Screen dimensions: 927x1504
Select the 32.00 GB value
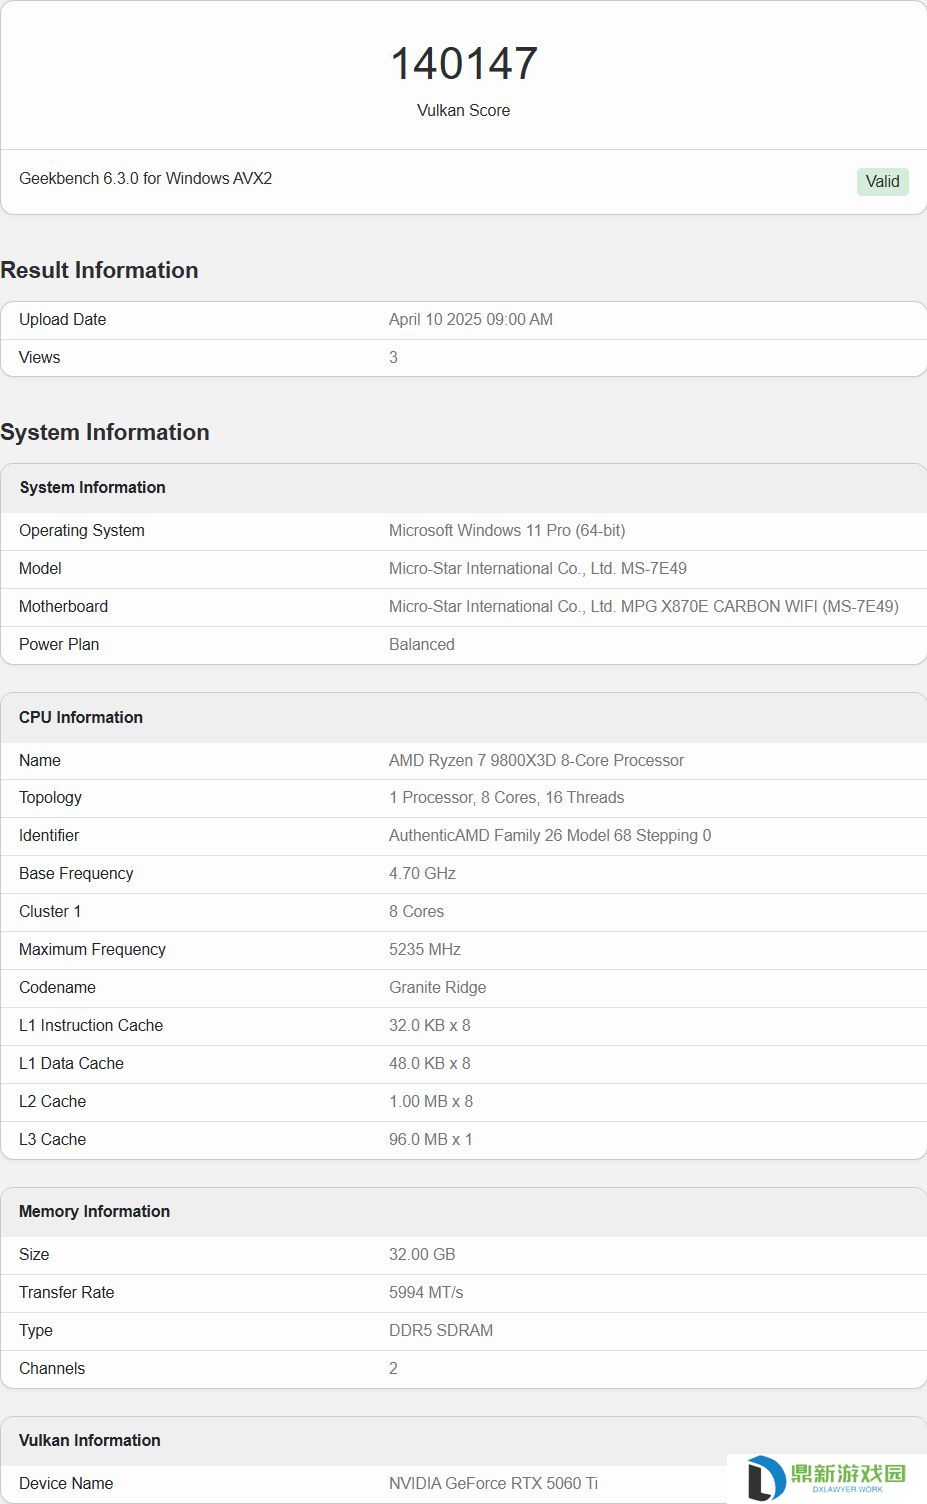(422, 1254)
